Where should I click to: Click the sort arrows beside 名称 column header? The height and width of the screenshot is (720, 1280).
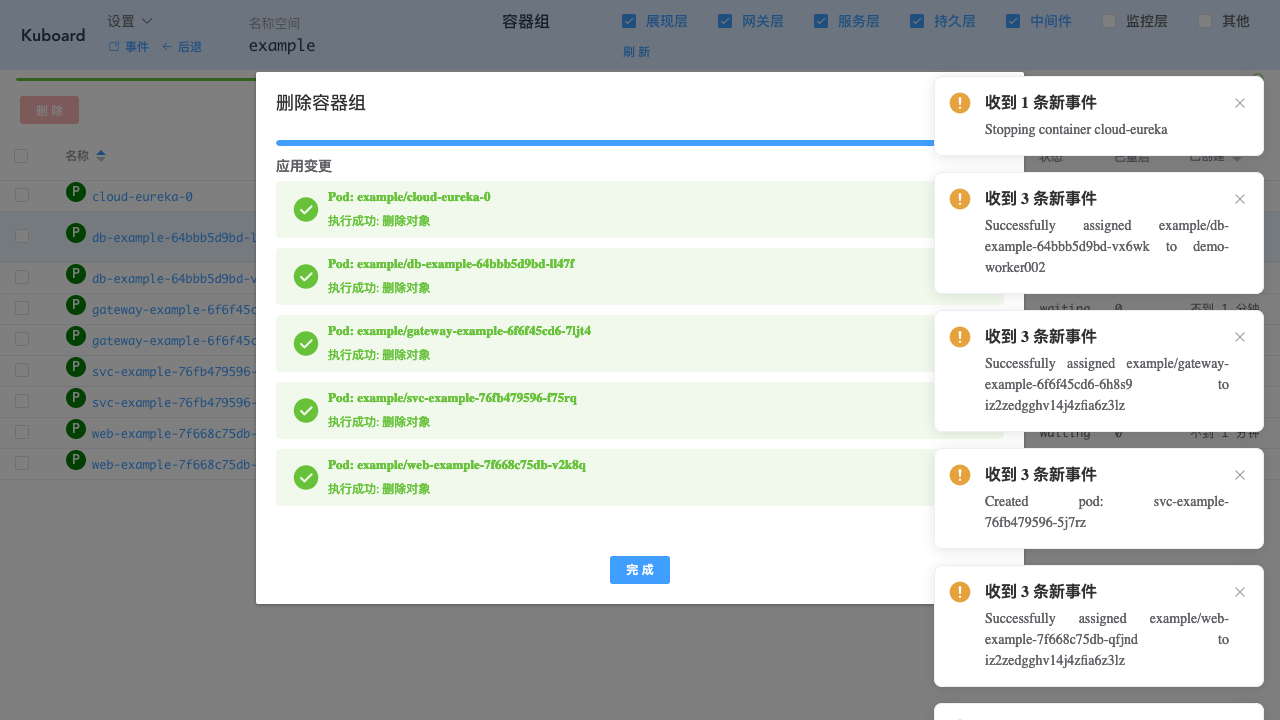pos(103,156)
